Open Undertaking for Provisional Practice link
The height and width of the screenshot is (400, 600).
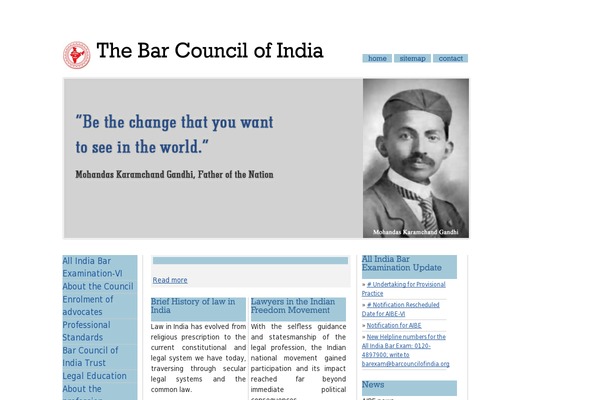404,289
